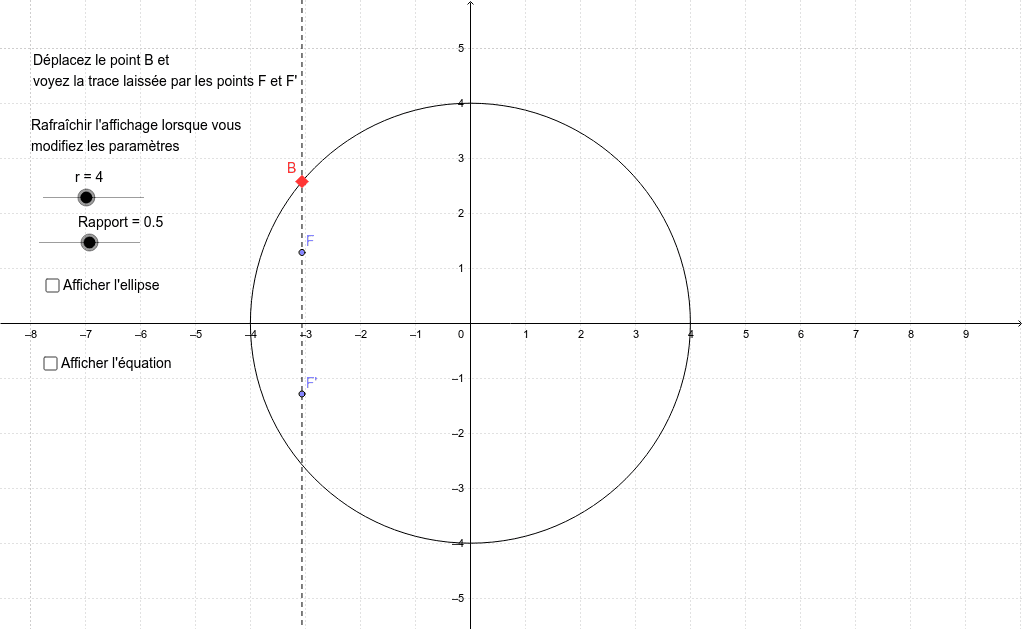This screenshot has height=631, width=1024.
Task: Select the blue point F'
Action: 302,394
